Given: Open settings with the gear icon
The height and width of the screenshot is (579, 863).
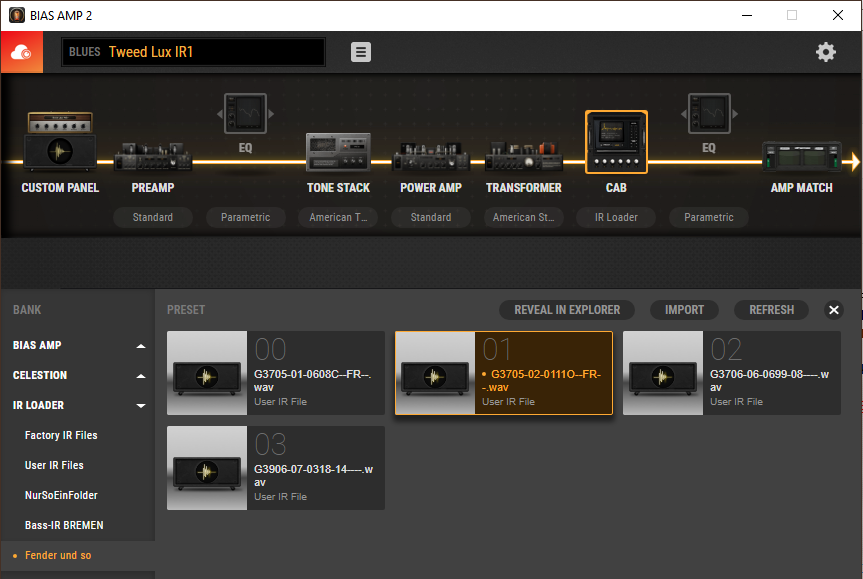Looking at the screenshot, I should [826, 52].
